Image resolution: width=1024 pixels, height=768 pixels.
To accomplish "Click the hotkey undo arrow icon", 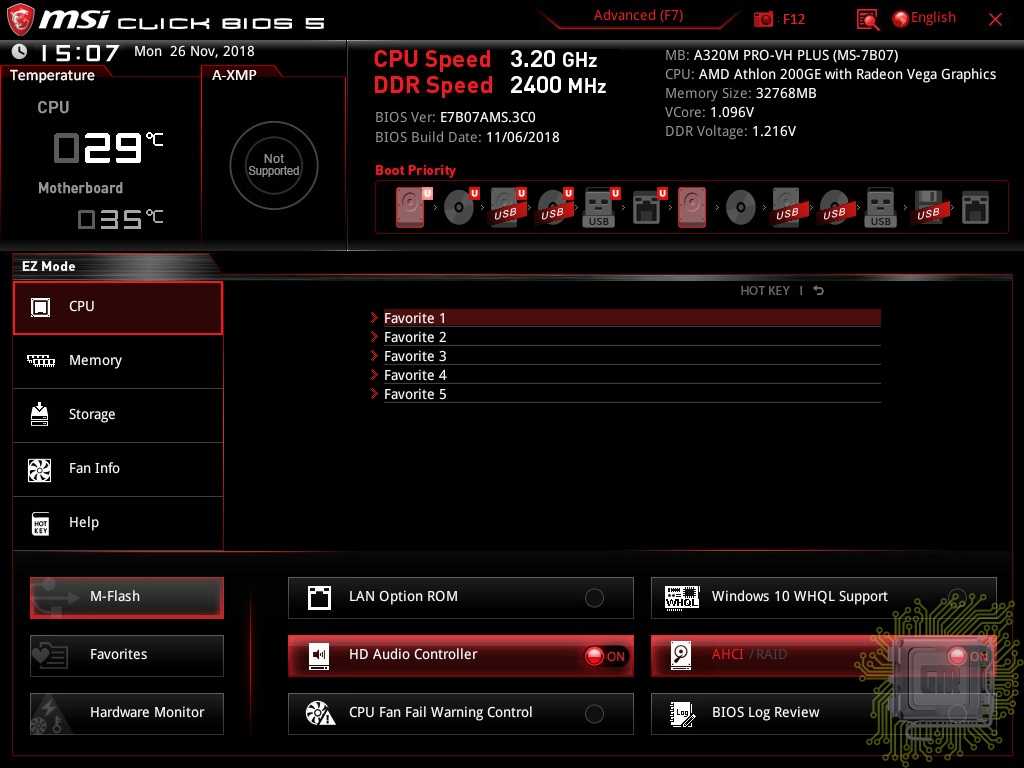I will 818,291.
